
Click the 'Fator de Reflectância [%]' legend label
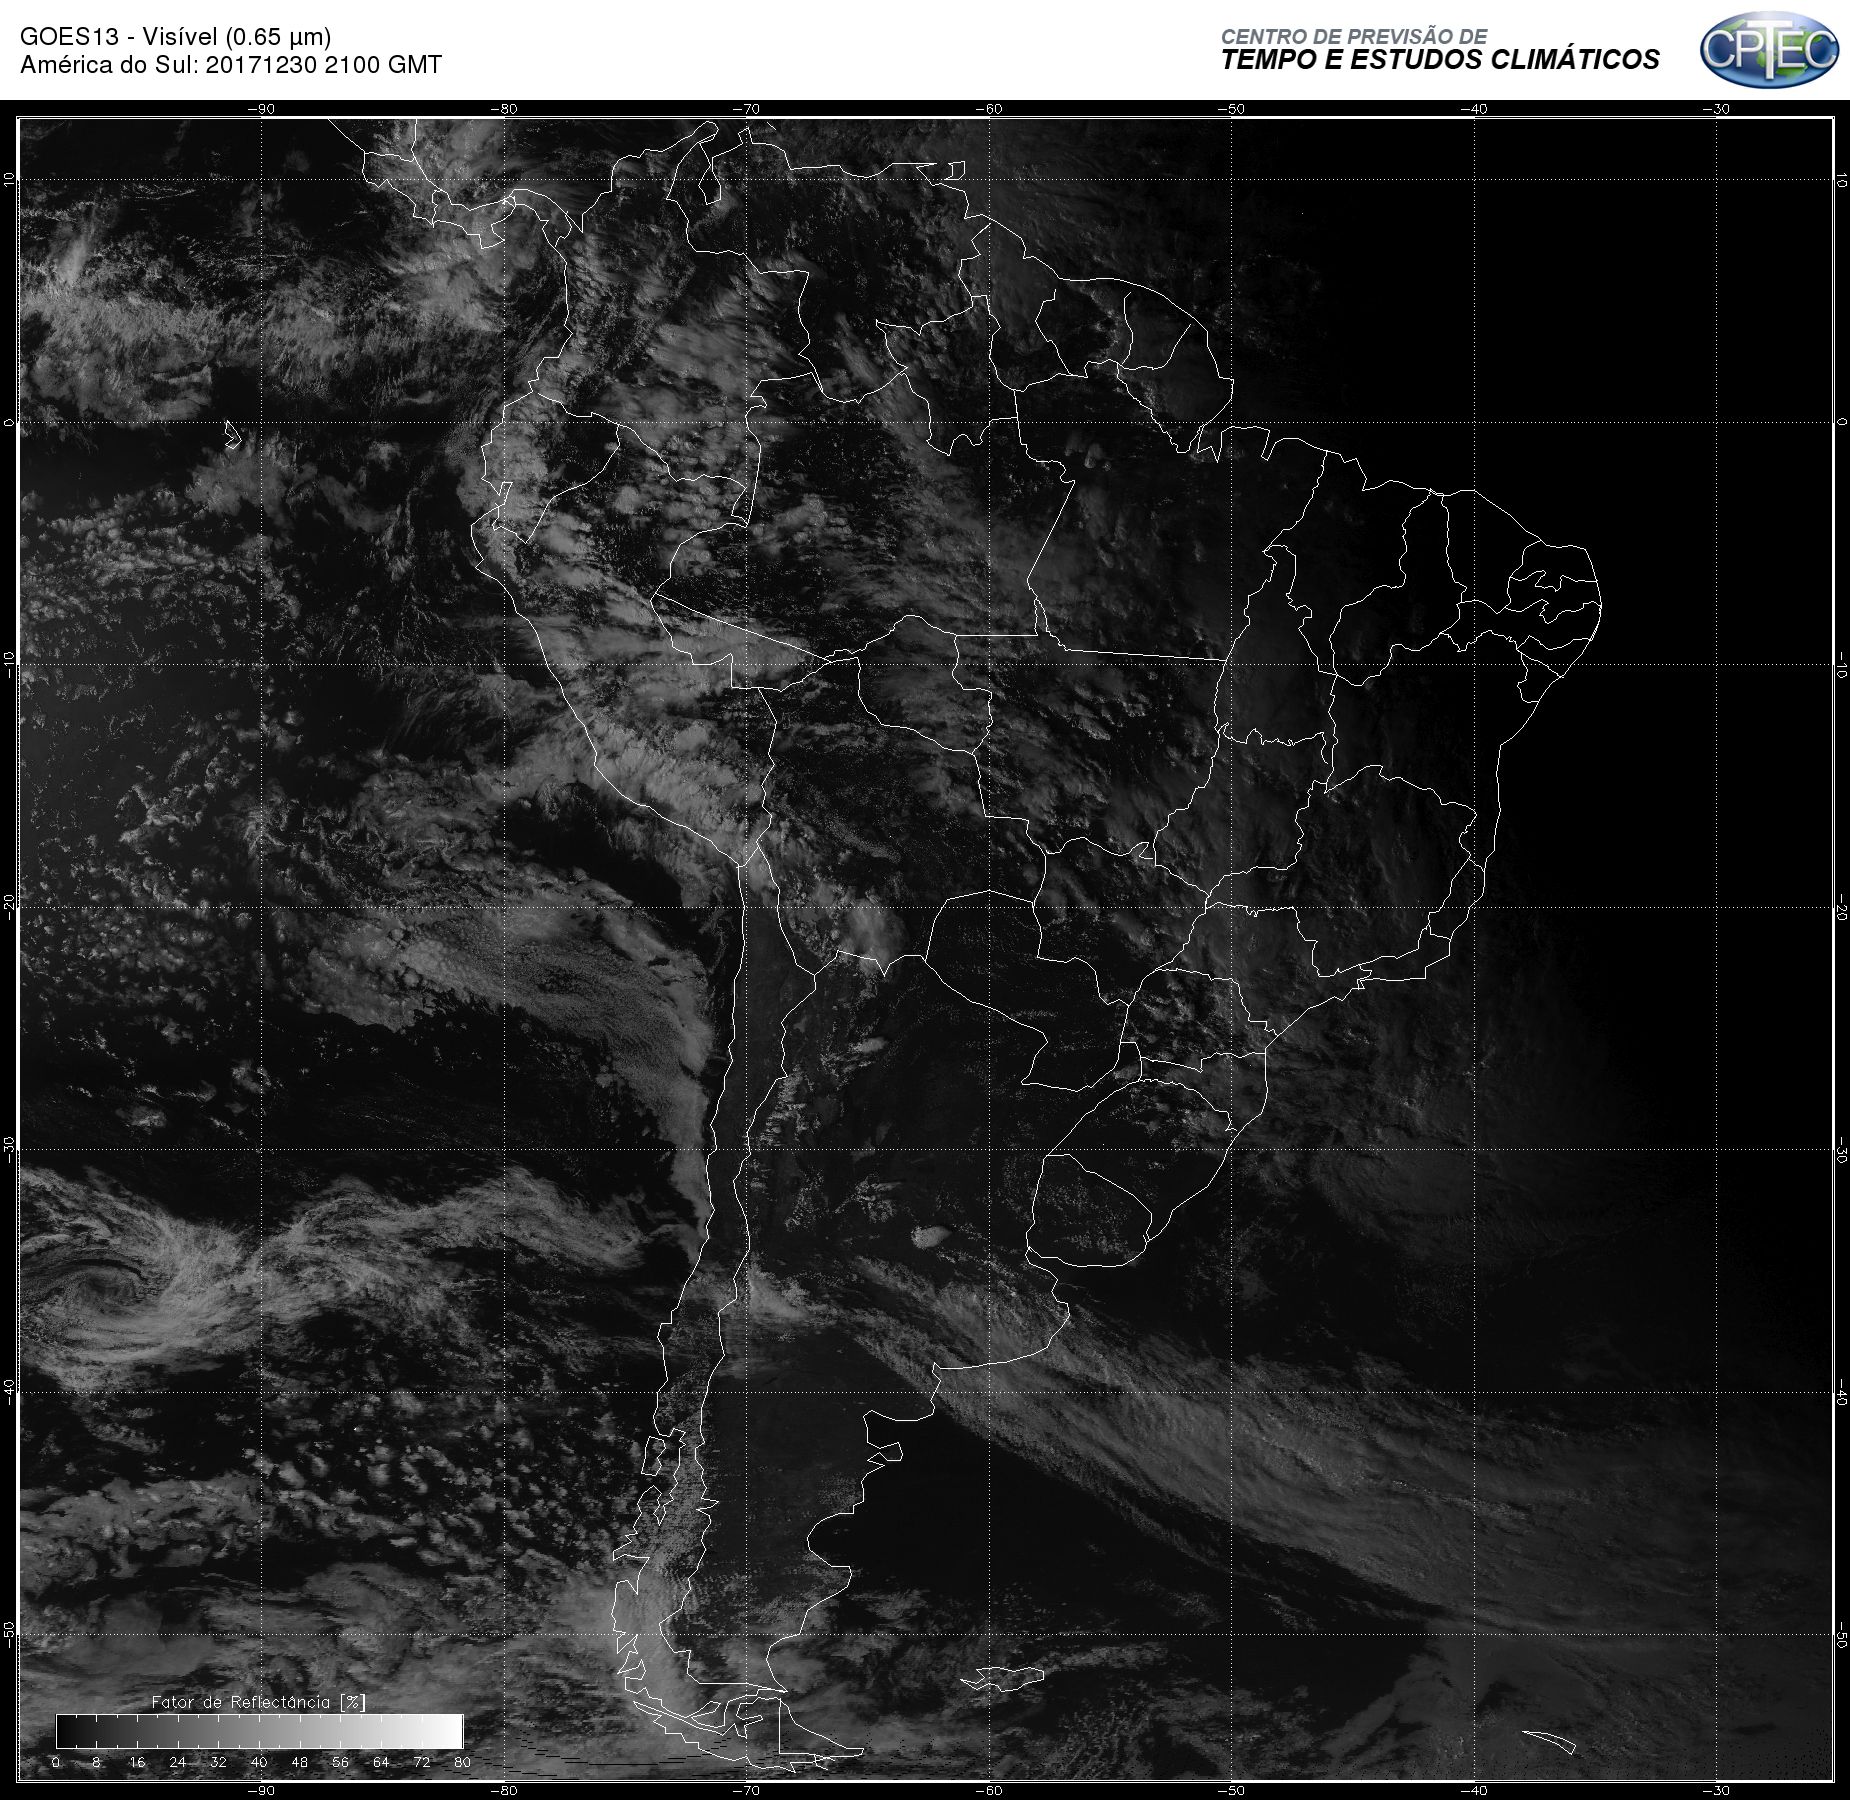(x=259, y=1702)
